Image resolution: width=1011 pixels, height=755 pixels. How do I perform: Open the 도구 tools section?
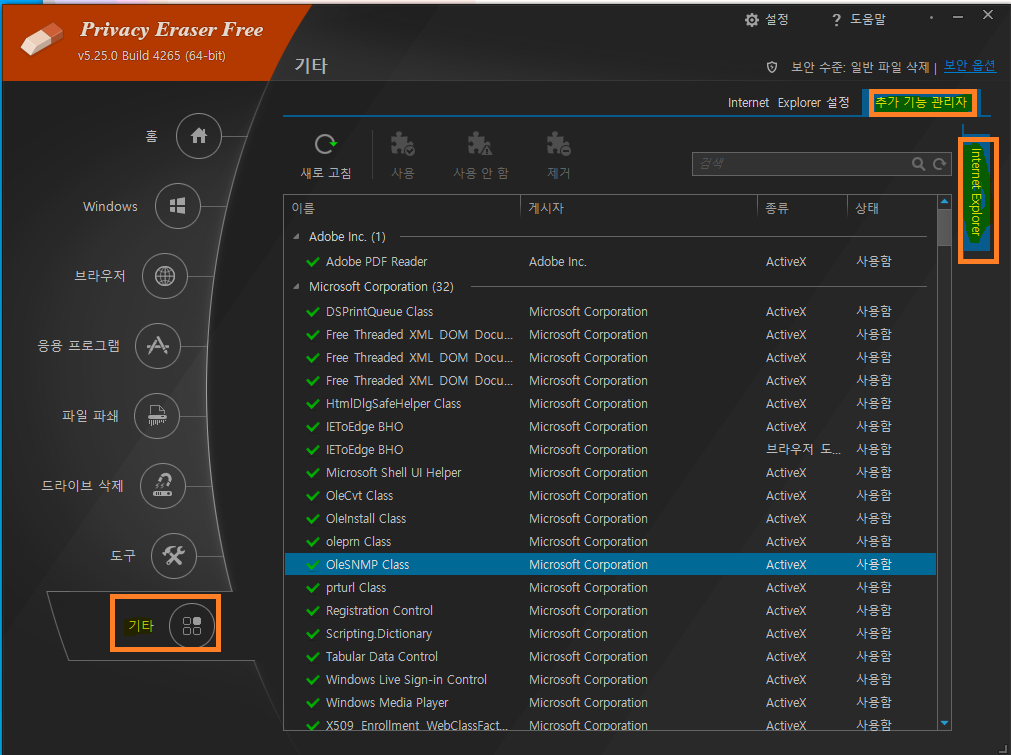click(x=173, y=555)
